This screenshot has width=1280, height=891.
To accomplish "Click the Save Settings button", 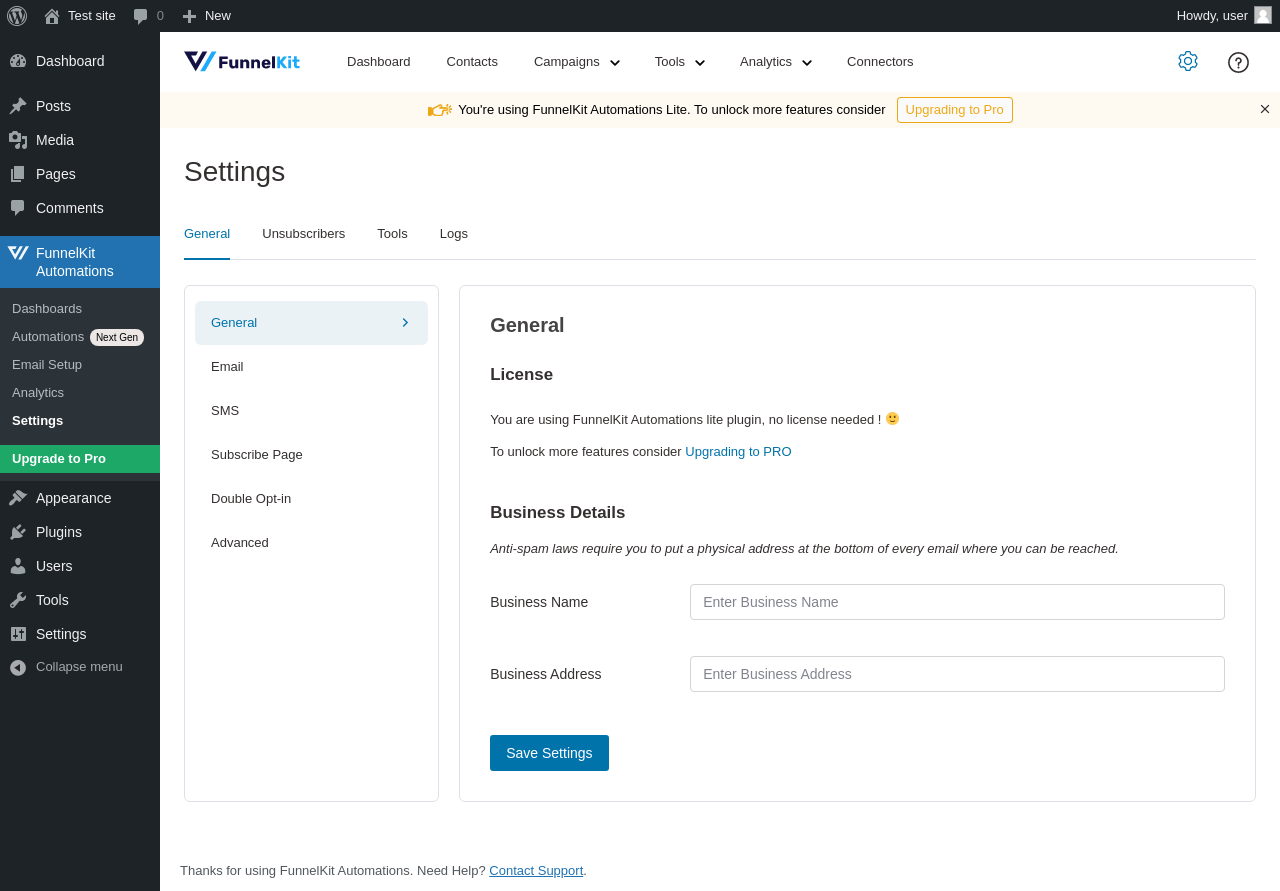I will pyautogui.click(x=549, y=753).
